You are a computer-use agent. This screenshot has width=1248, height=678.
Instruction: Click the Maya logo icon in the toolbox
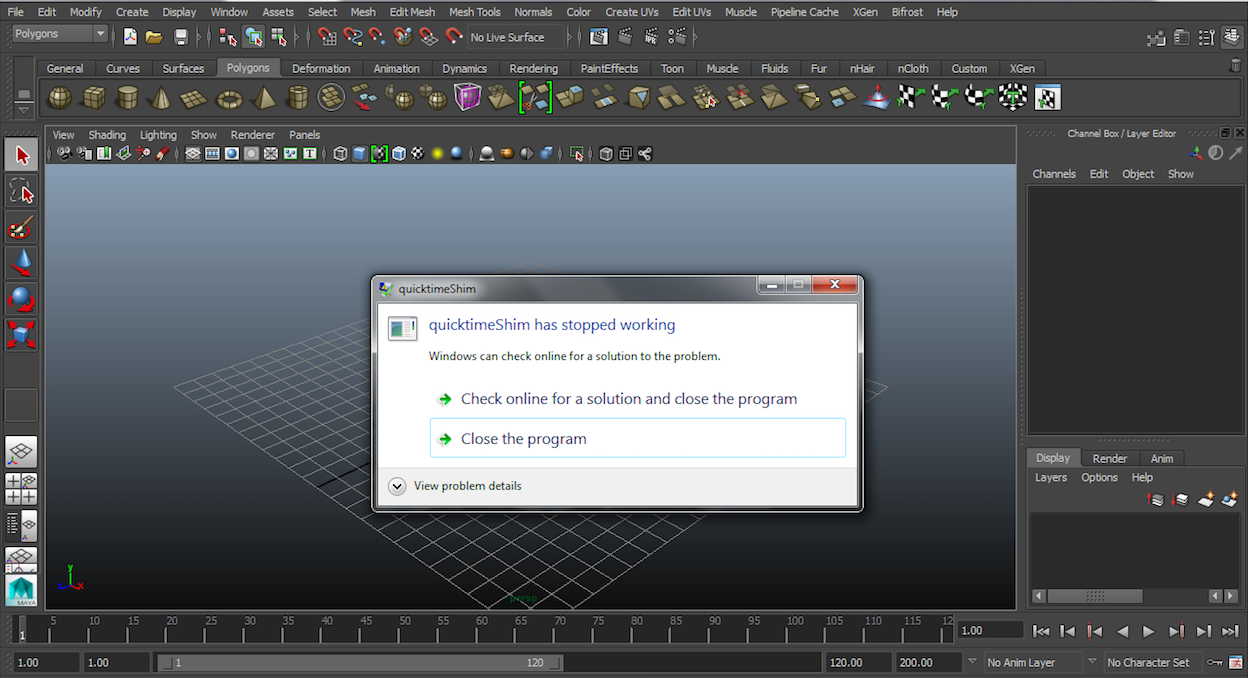click(x=22, y=591)
